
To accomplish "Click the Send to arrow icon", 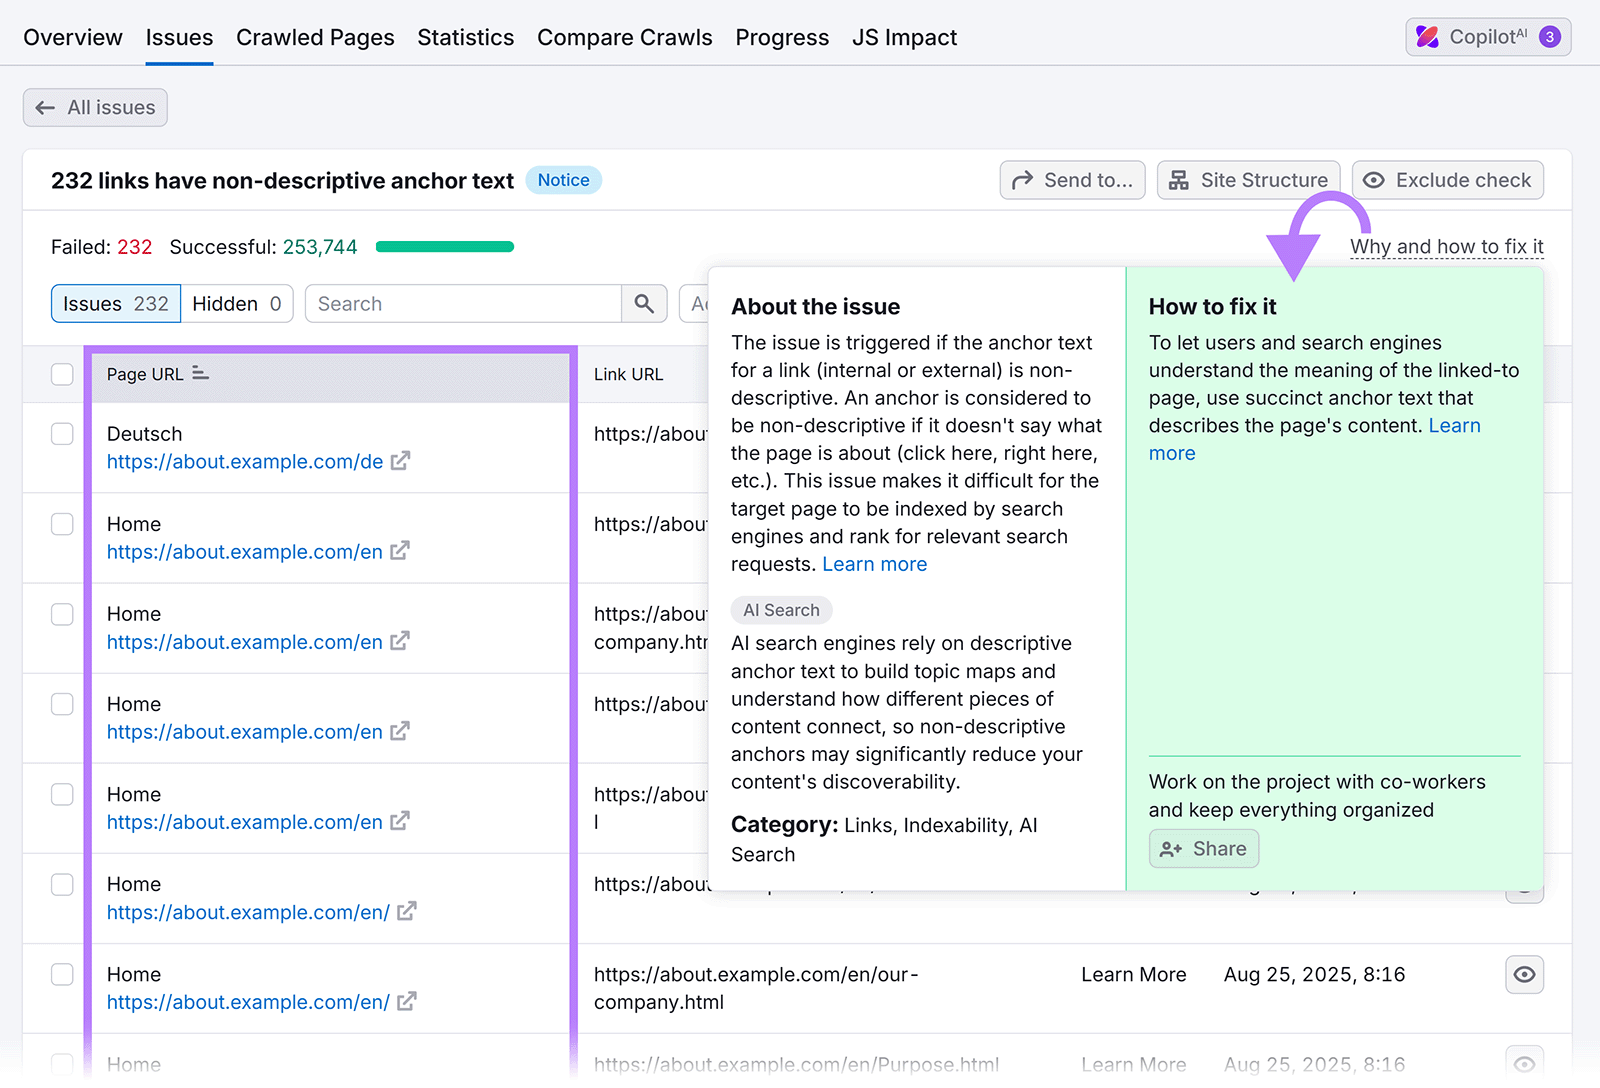I will [x=1023, y=180].
